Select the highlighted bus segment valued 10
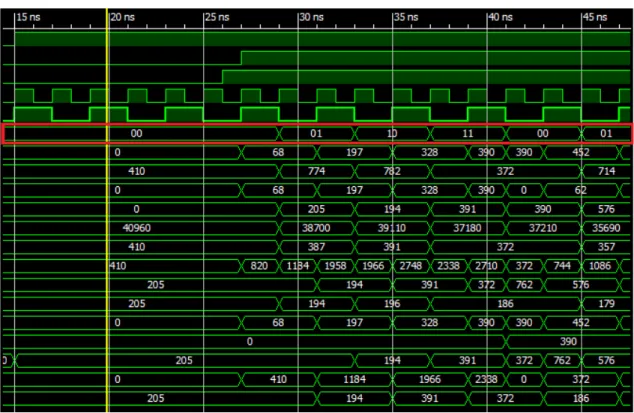 [392, 133]
